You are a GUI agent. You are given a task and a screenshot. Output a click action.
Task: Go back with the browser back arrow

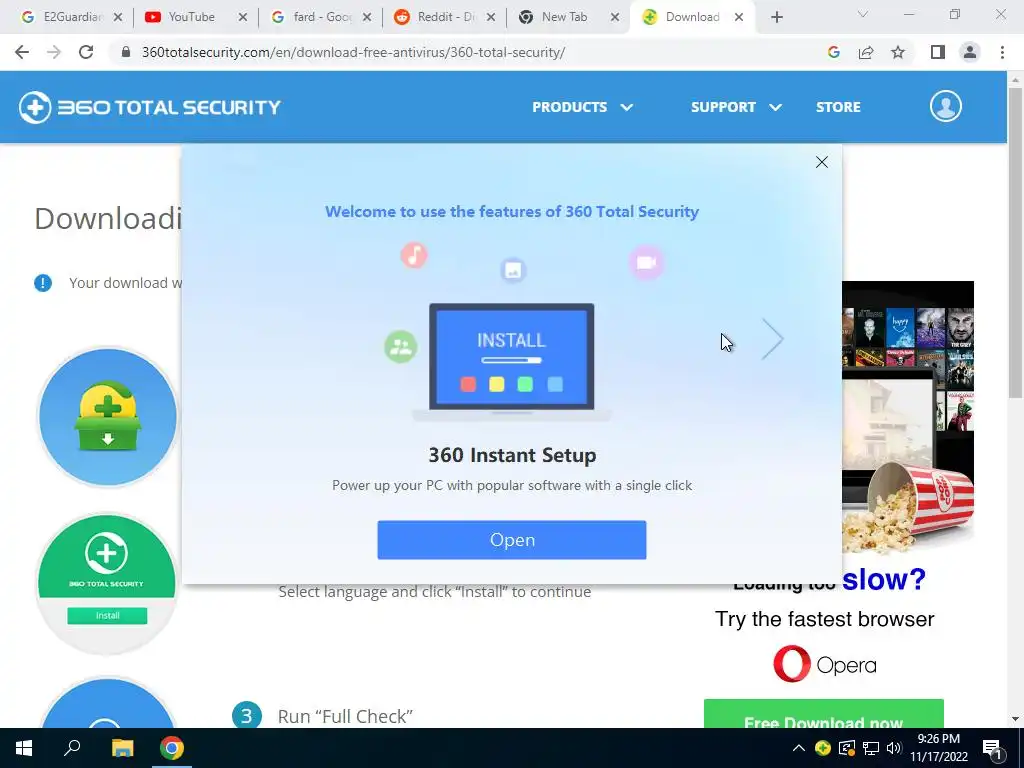pyautogui.click(x=22, y=52)
